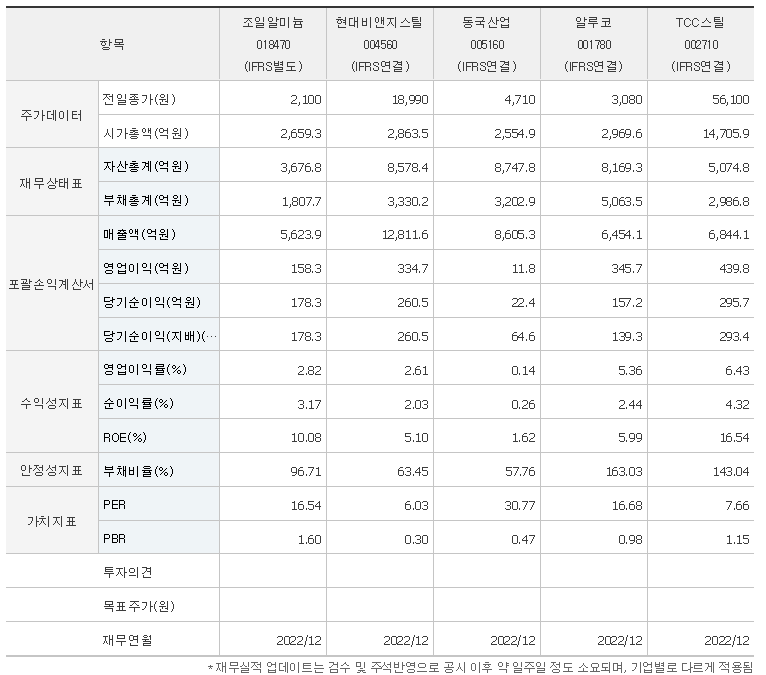Select the 수익성지표 category cell
This screenshot has width=766, height=675.
pyautogui.click(x=52, y=403)
